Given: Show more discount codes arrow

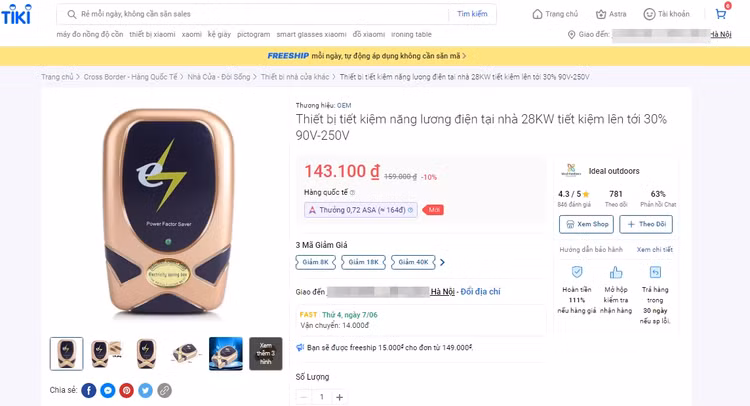Looking at the screenshot, I should 442,262.
